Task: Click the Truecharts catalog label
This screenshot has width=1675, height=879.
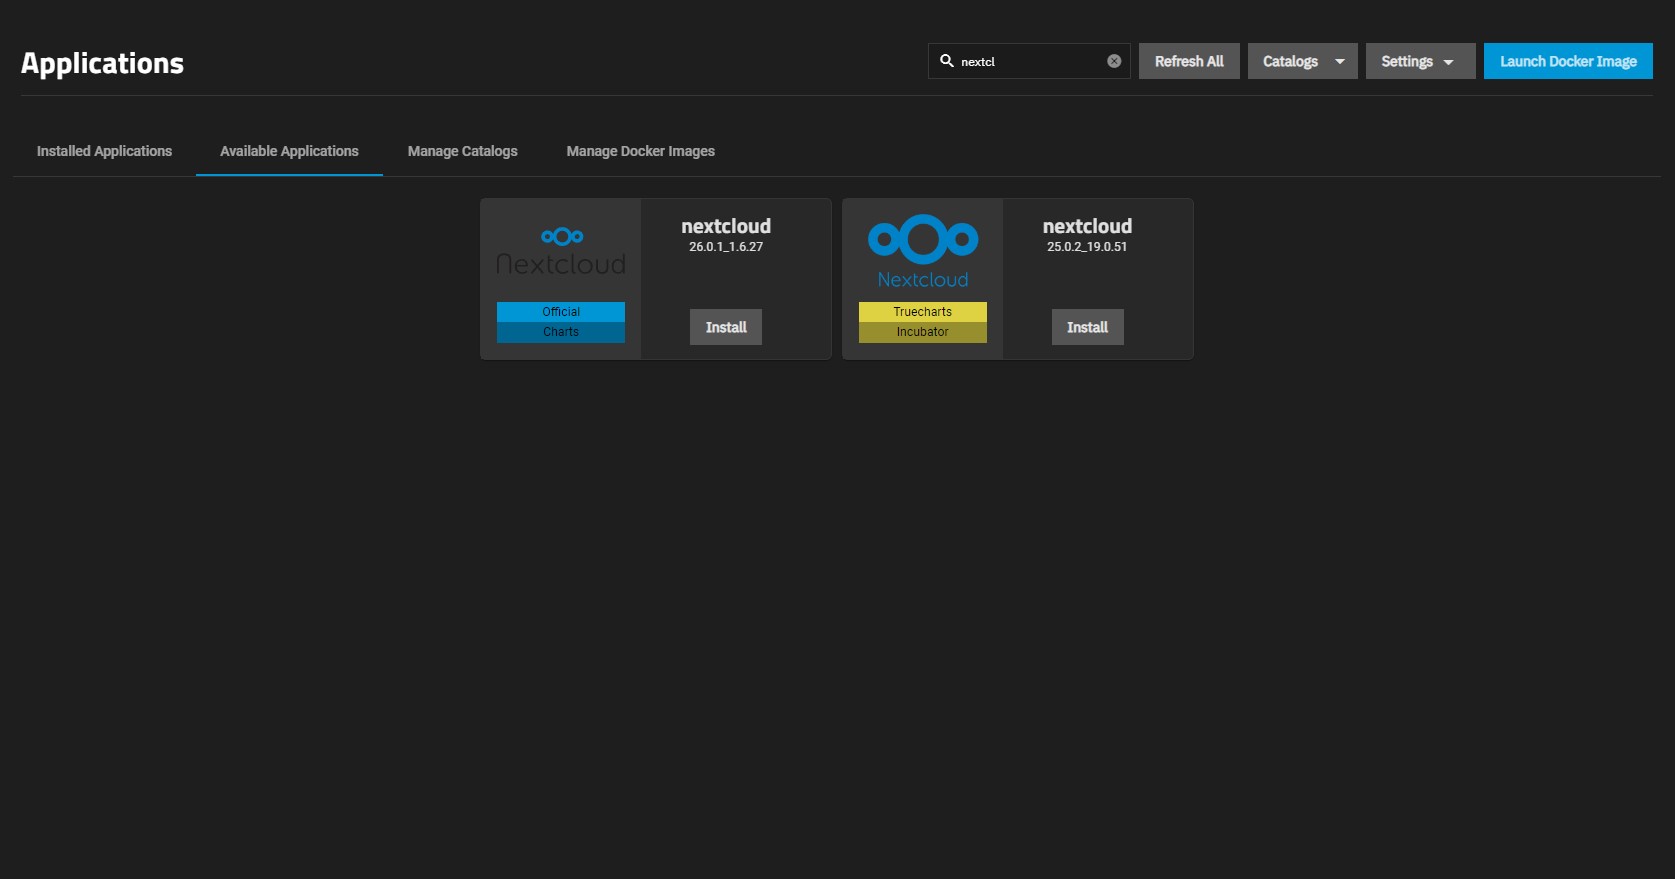Action: pyautogui.click(x=923, y=312)
